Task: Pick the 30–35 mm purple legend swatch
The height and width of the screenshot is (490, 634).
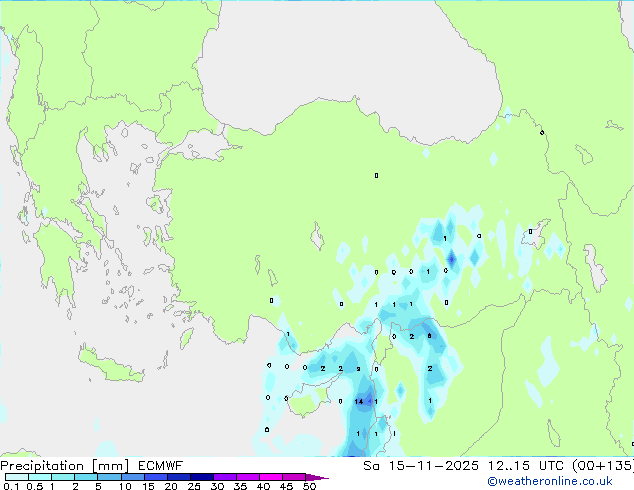Action: coord(225,477)
